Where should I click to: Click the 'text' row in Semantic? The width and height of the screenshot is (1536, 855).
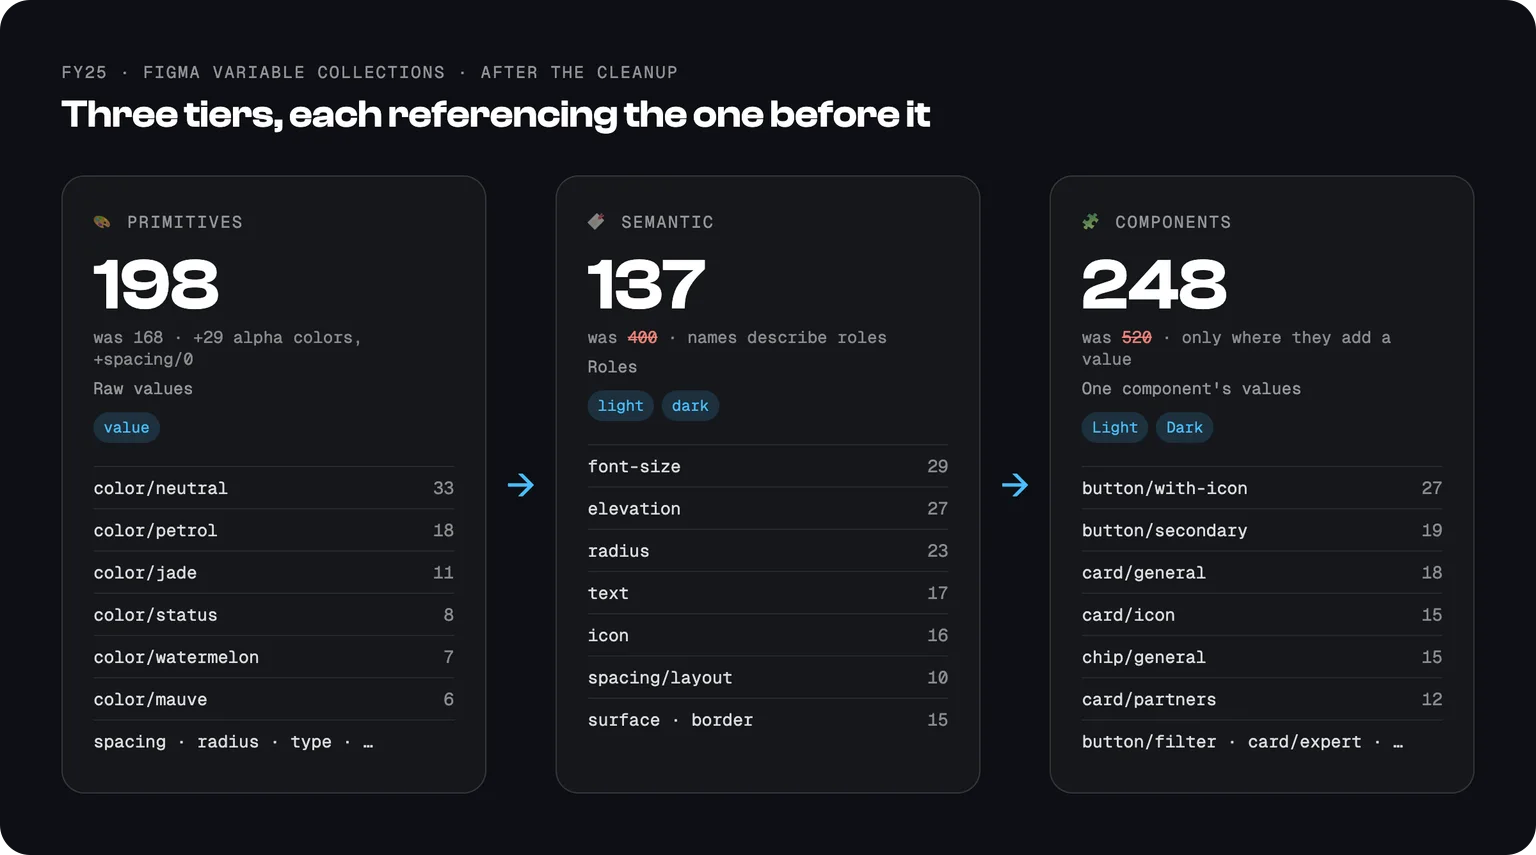[768, 593]
